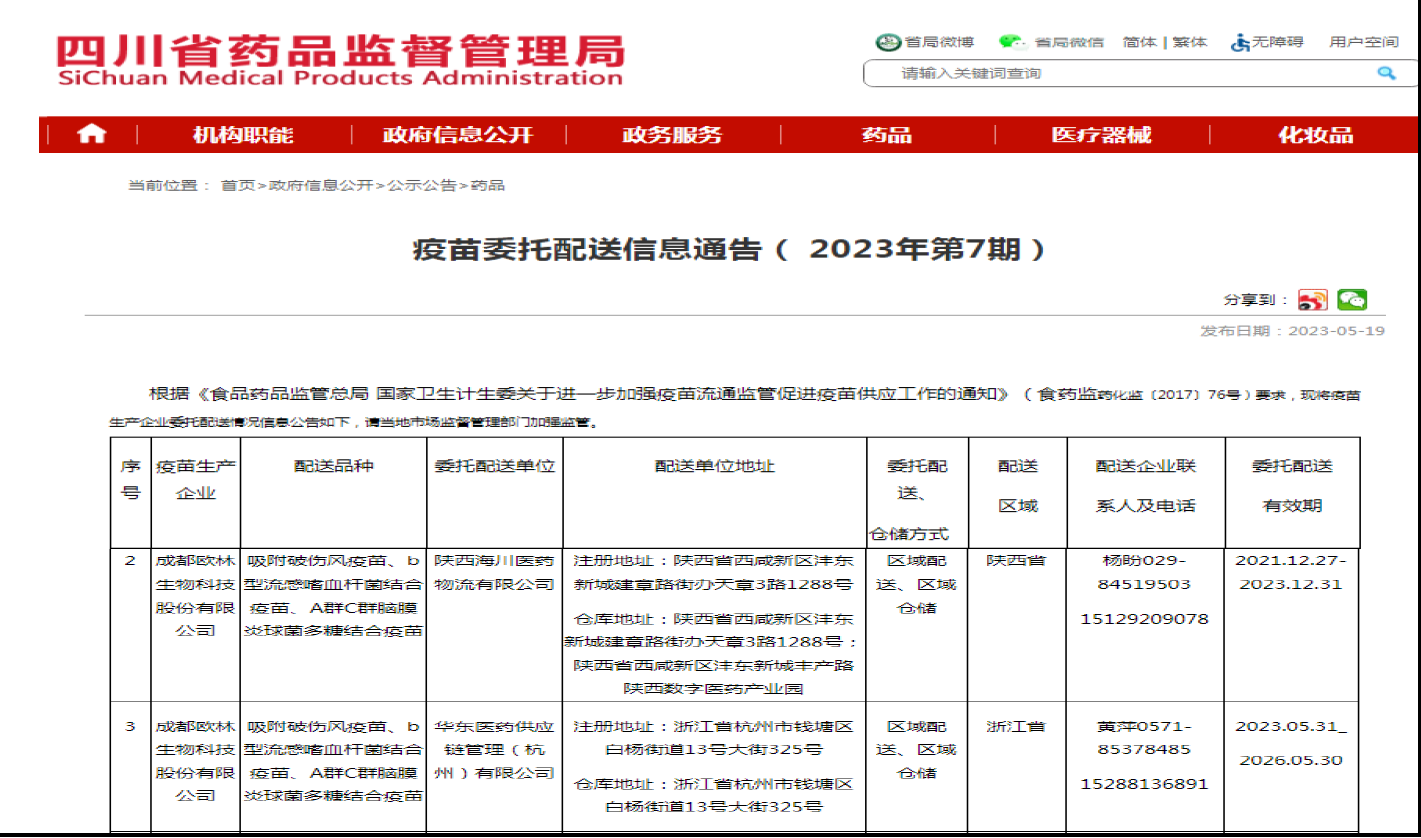Open the 省局微信 WeChat icon link
Screen dimensions: 1421x838
coord(1012,42)
